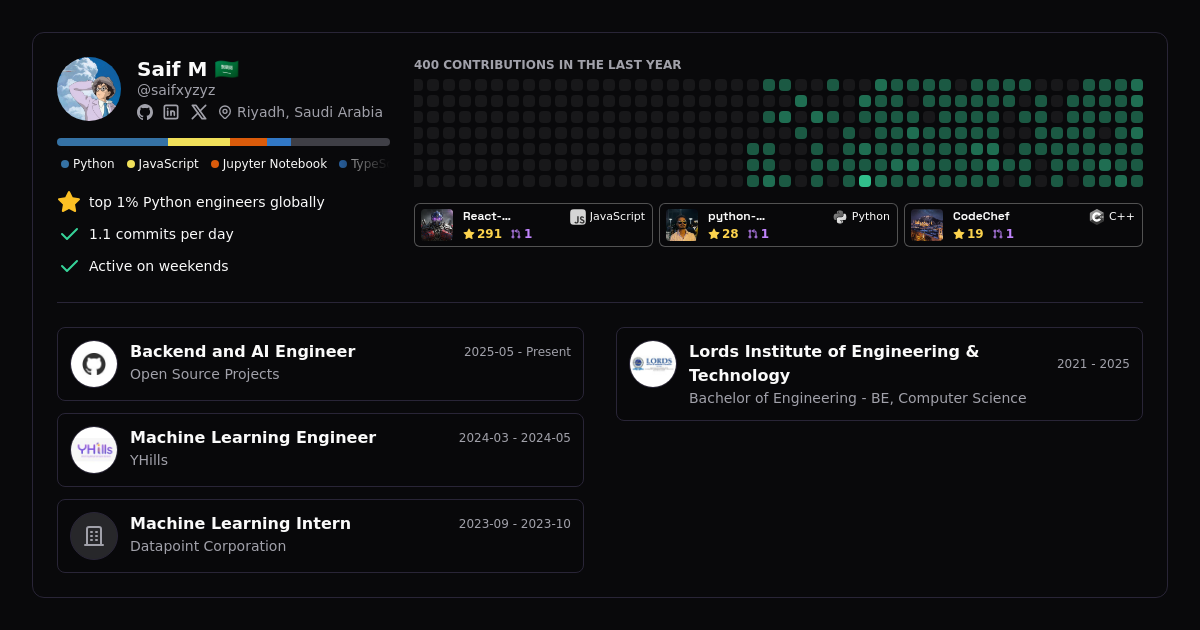The height and width of the screenshot is (630, 1200).
Task: Open the React JavaScript repository card
Action: point(533,225)
